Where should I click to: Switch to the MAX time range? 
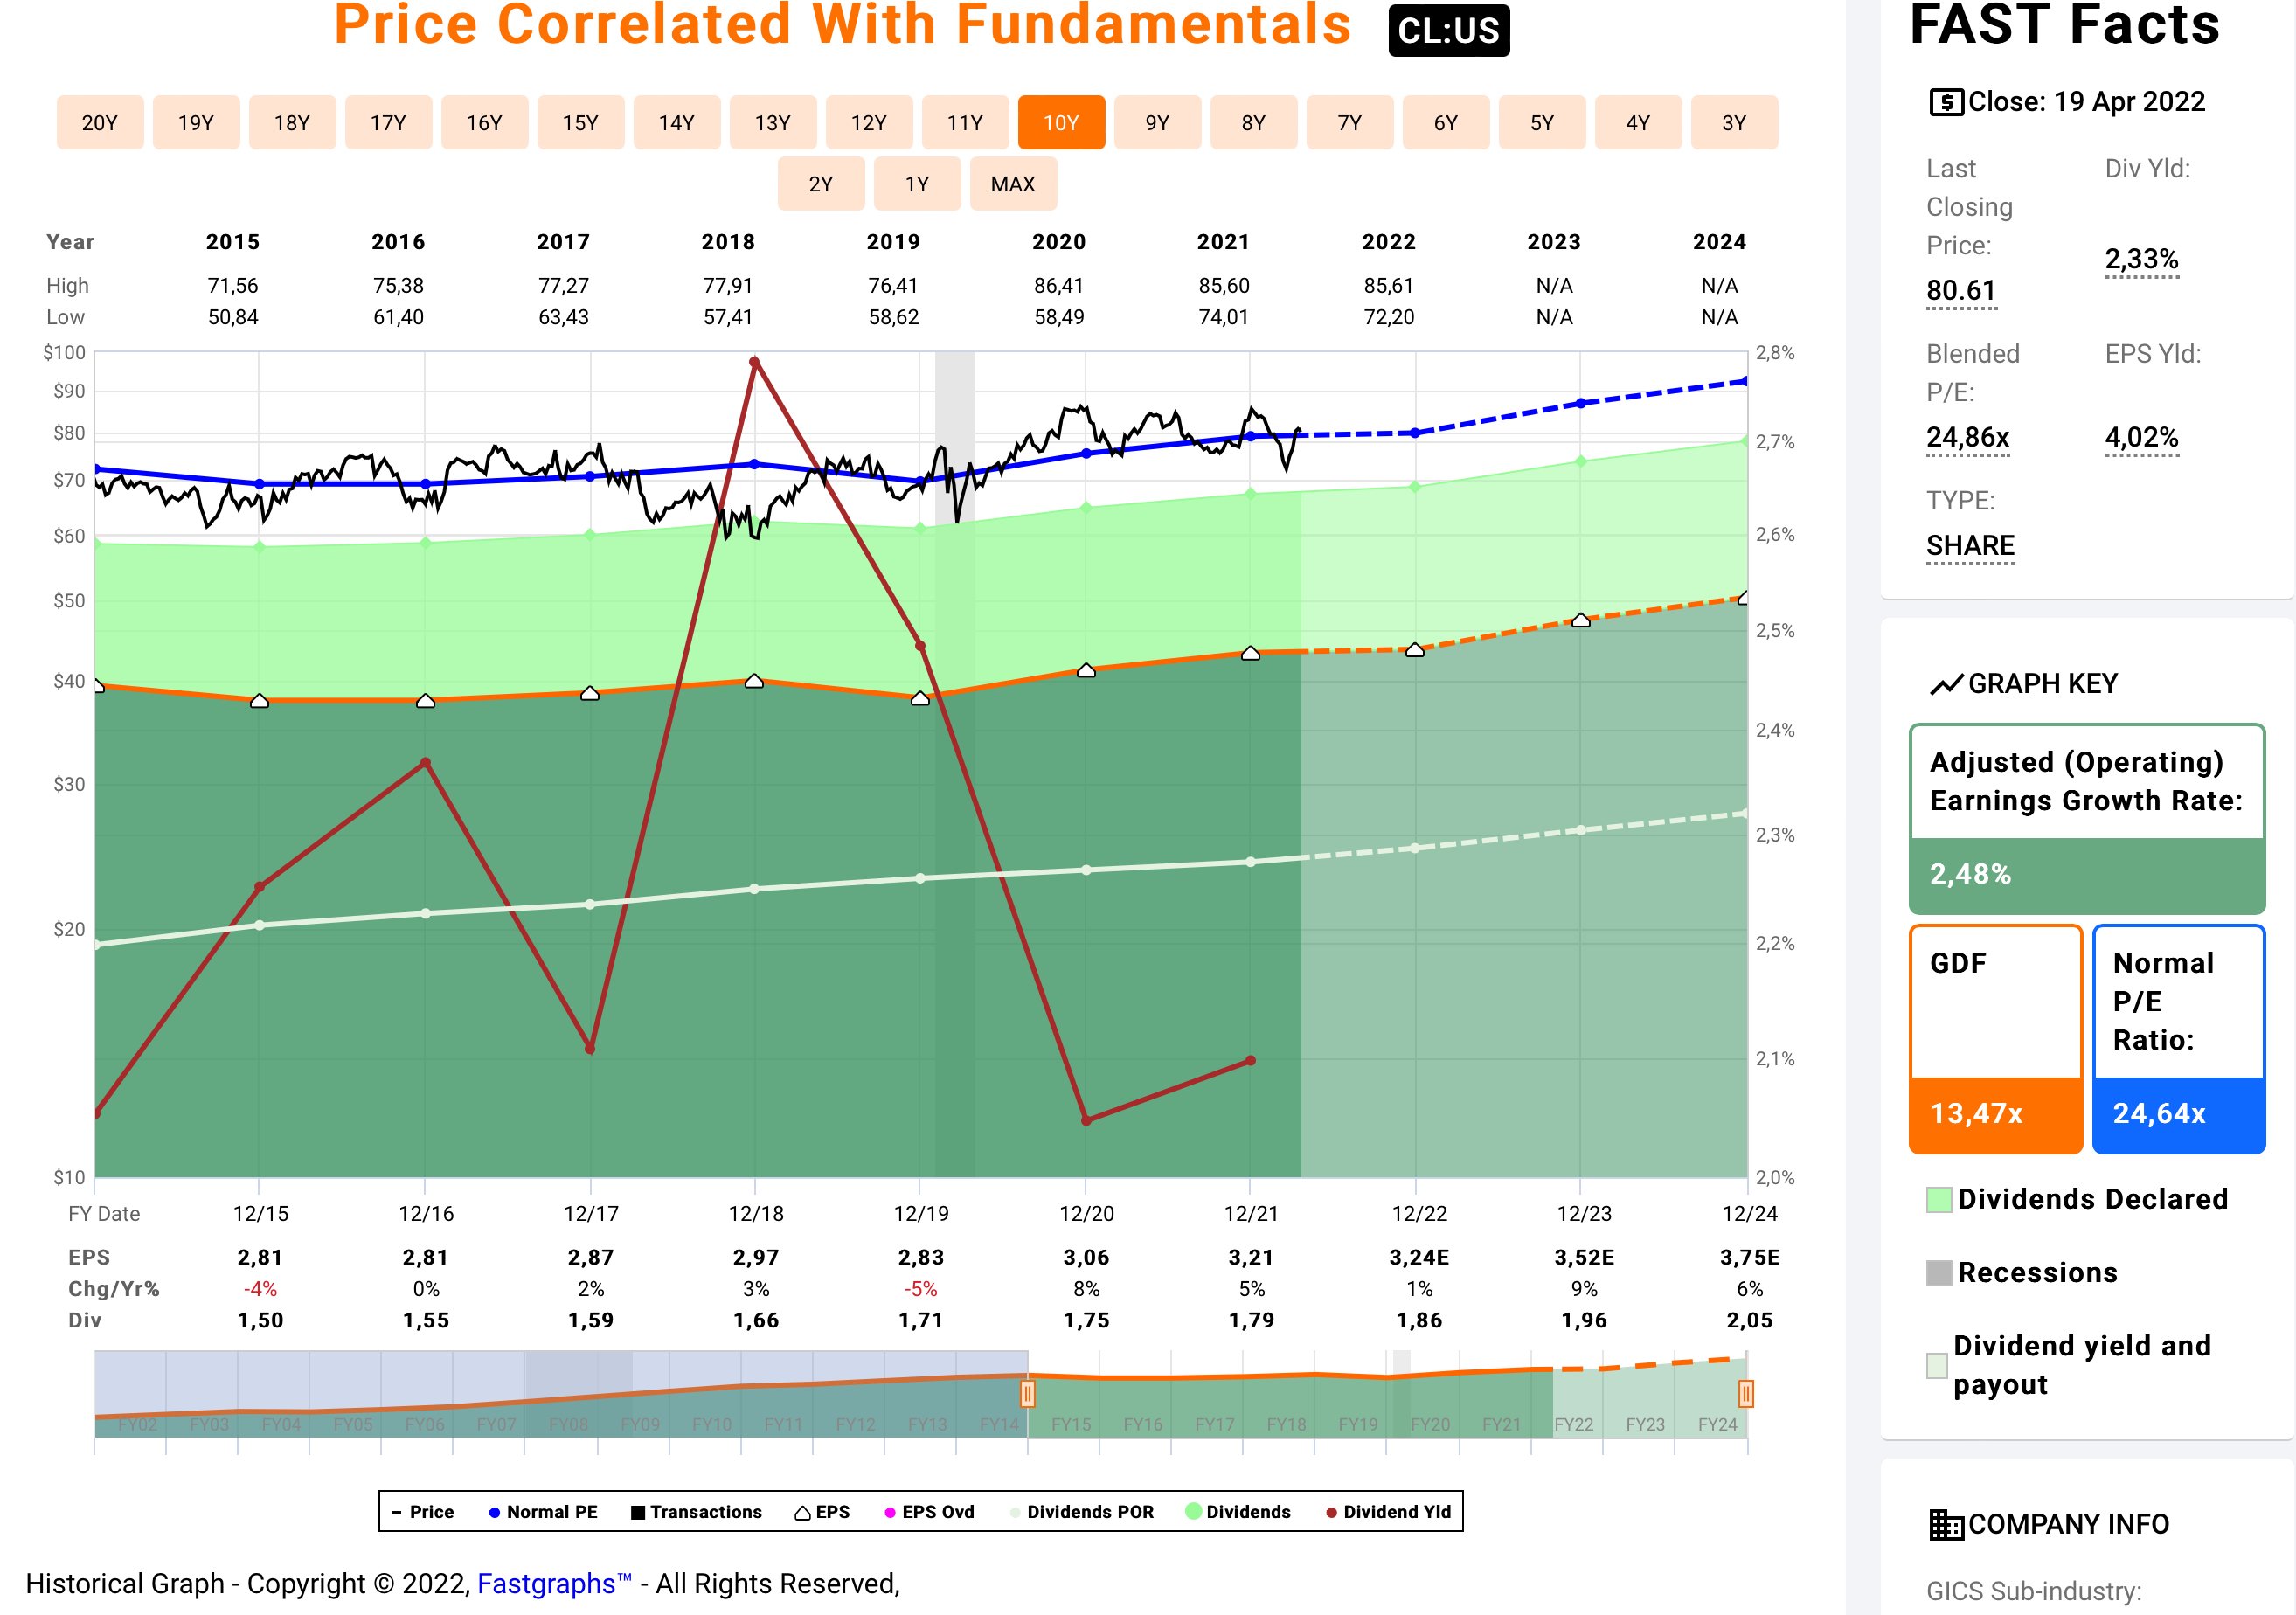[1012, 184]
